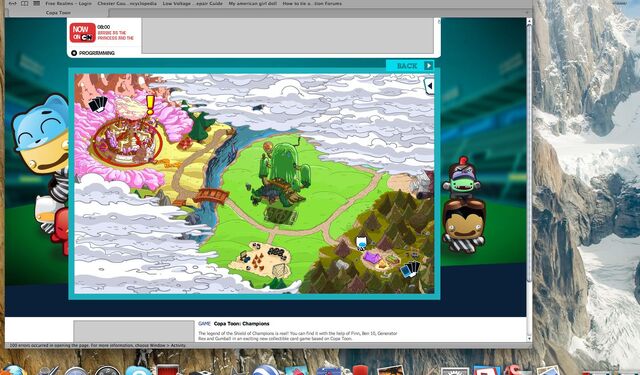Open the Chester County encyclopedia bookmark
This screenshot has height=375, width=640.
click(x=127, y=3)
